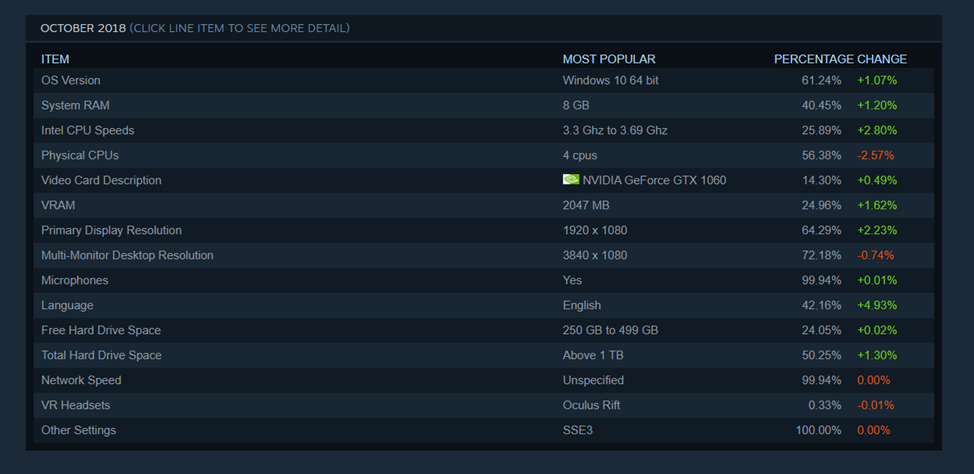974x474 pixels.
Task: Open Primary Display Resolution details
Action: pos(111,230)
